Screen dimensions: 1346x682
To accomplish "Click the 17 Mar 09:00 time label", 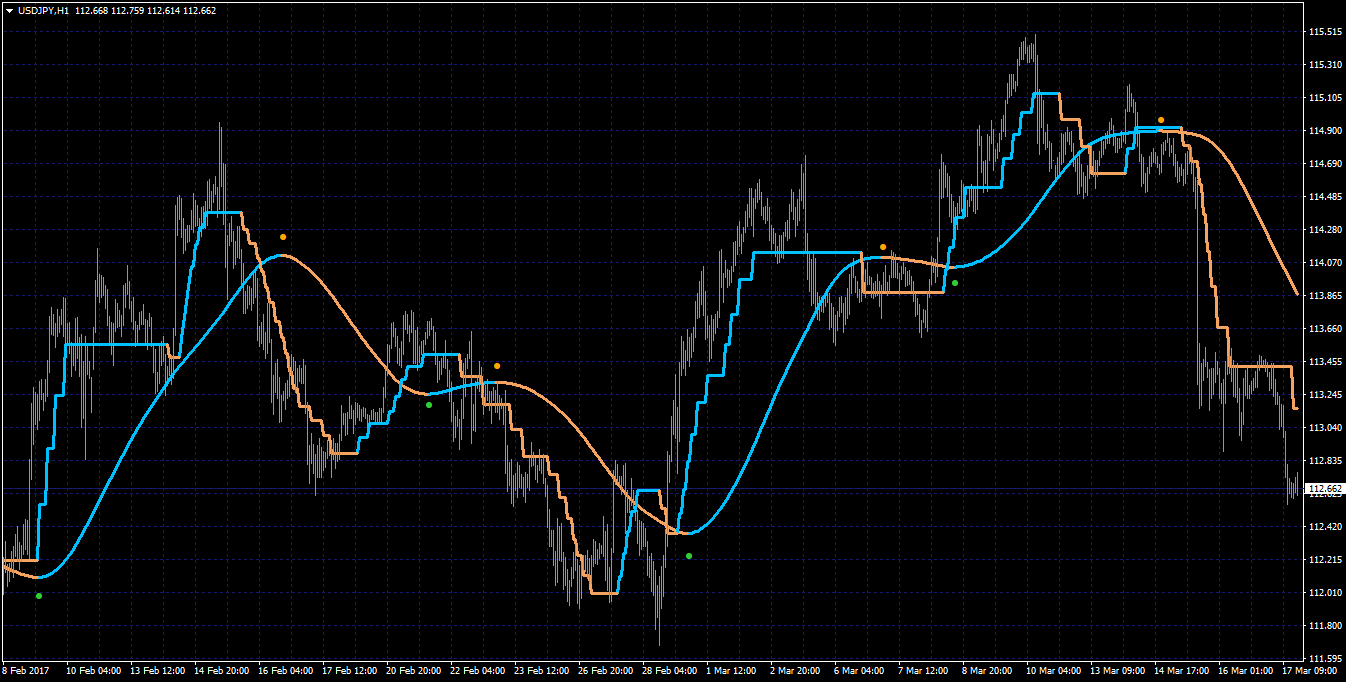I will [x=1310, y=671].
